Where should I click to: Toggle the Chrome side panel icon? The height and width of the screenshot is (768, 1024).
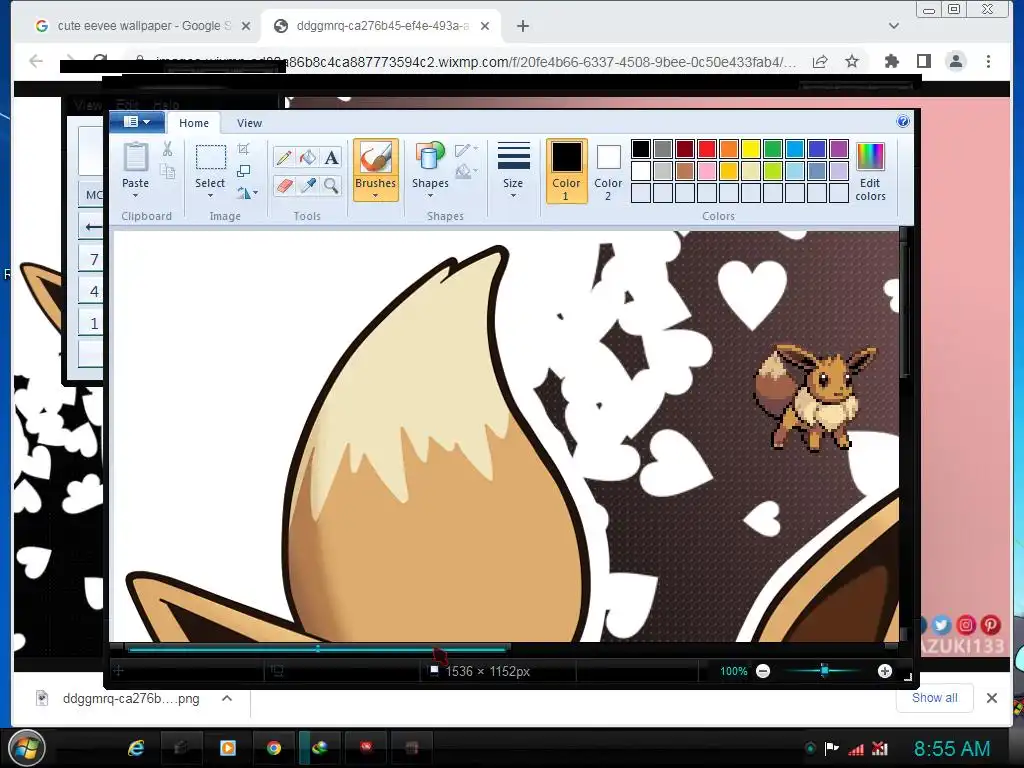tap(923, 61)
